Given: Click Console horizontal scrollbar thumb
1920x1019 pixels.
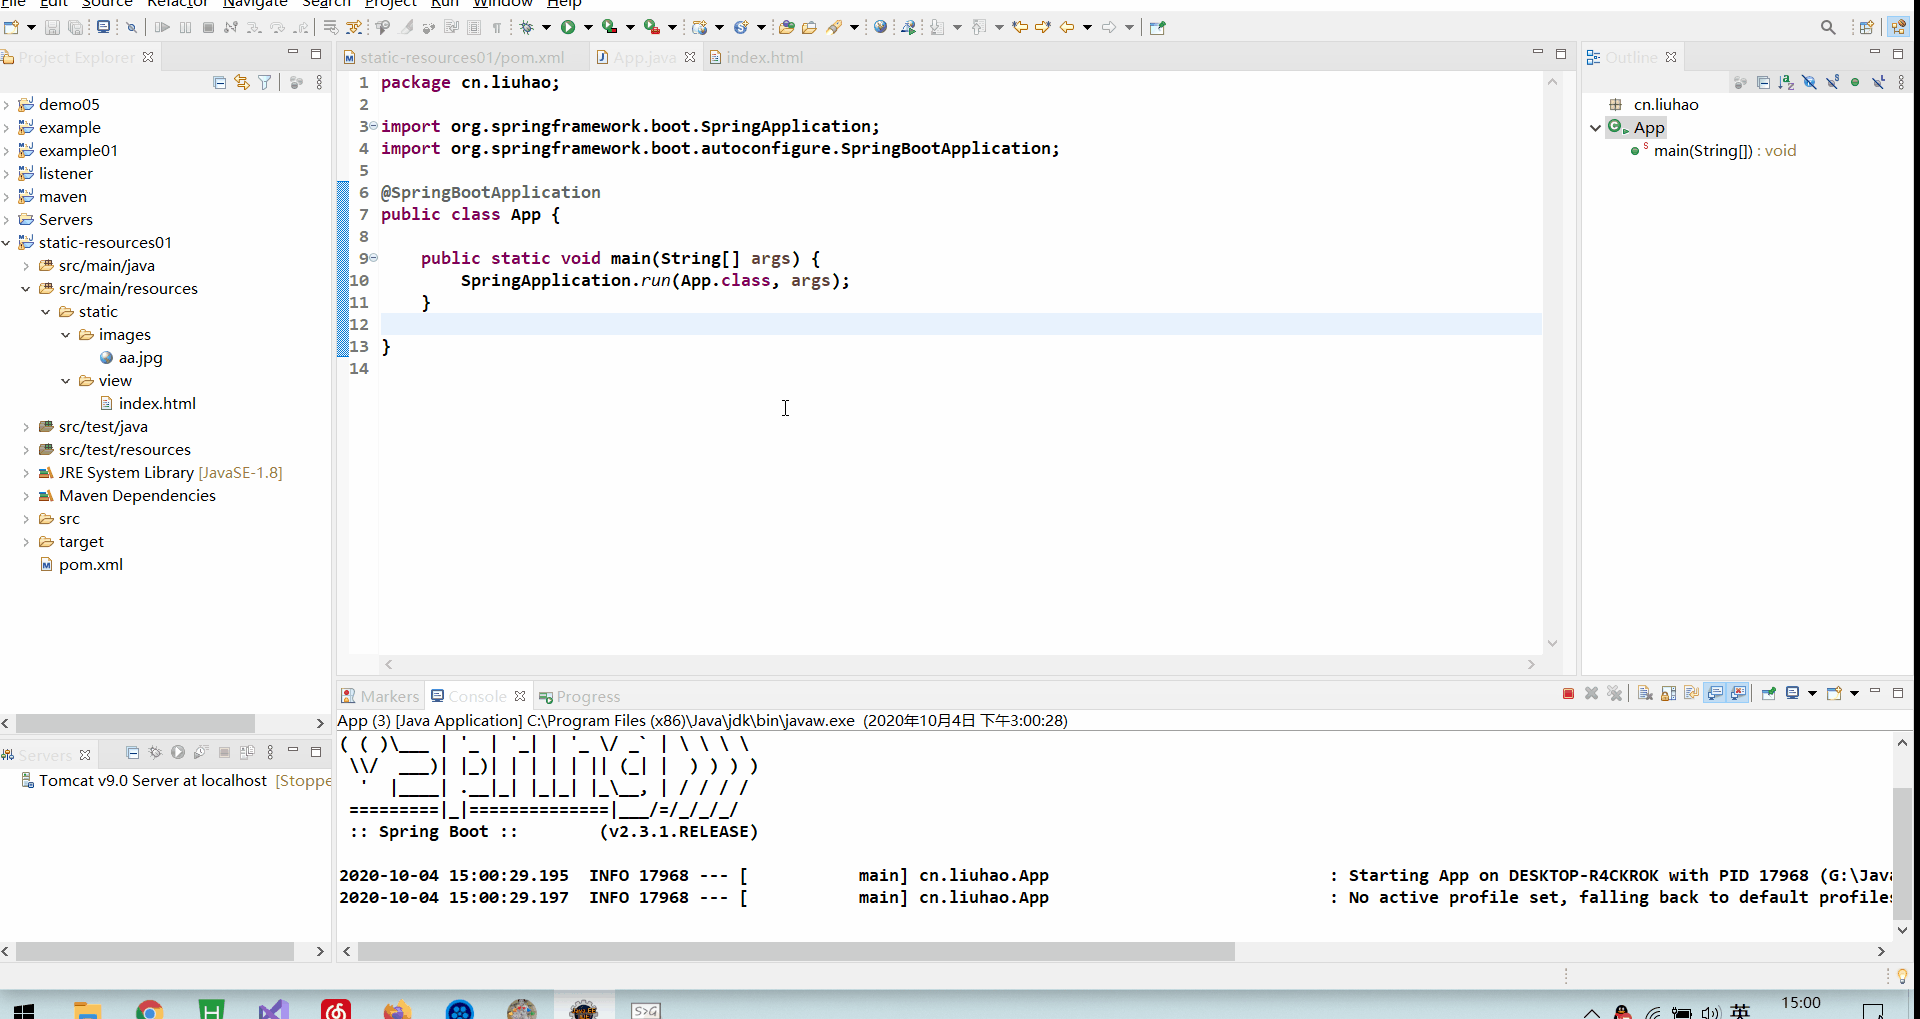Looking at the screenshot, I should pyautogui.click(x=796, y=951).
